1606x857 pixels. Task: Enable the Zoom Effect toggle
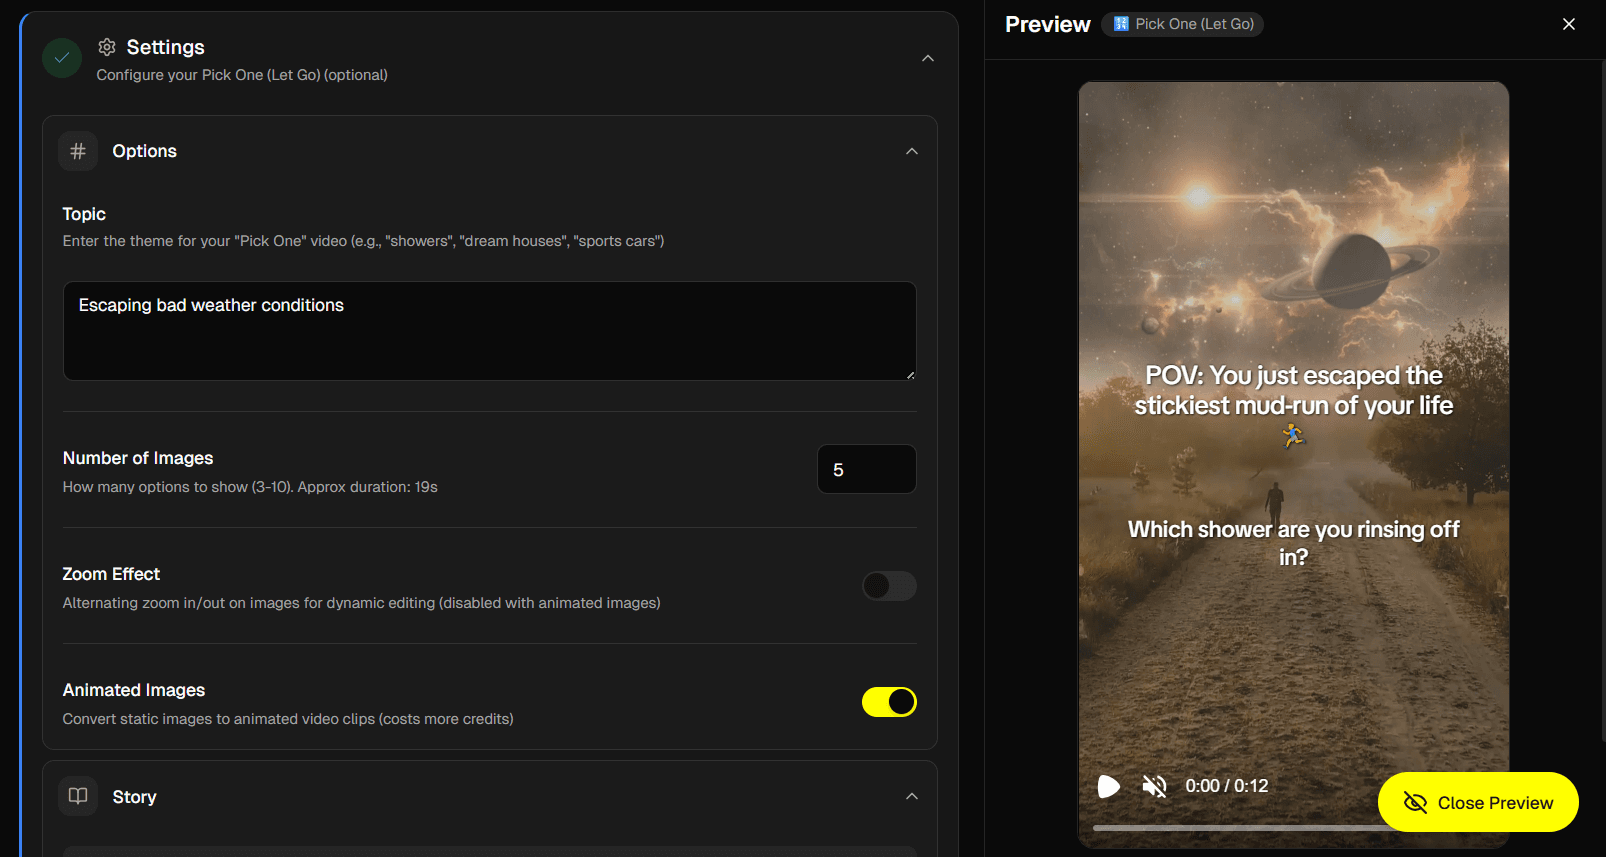pos(889,586)
